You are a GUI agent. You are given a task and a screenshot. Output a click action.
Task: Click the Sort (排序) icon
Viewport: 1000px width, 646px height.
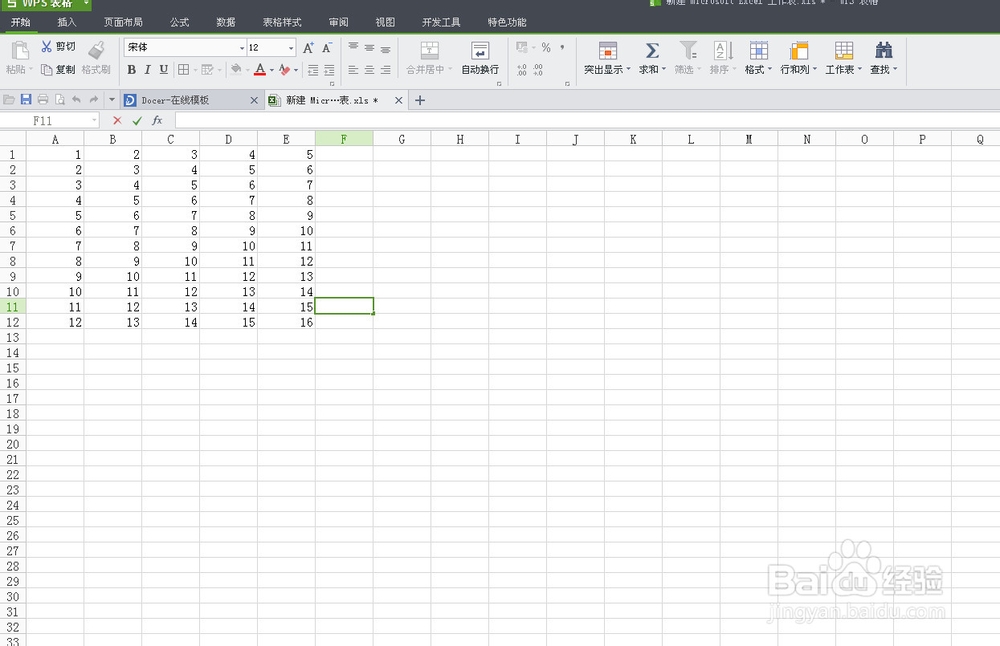(x=723, y=51)
